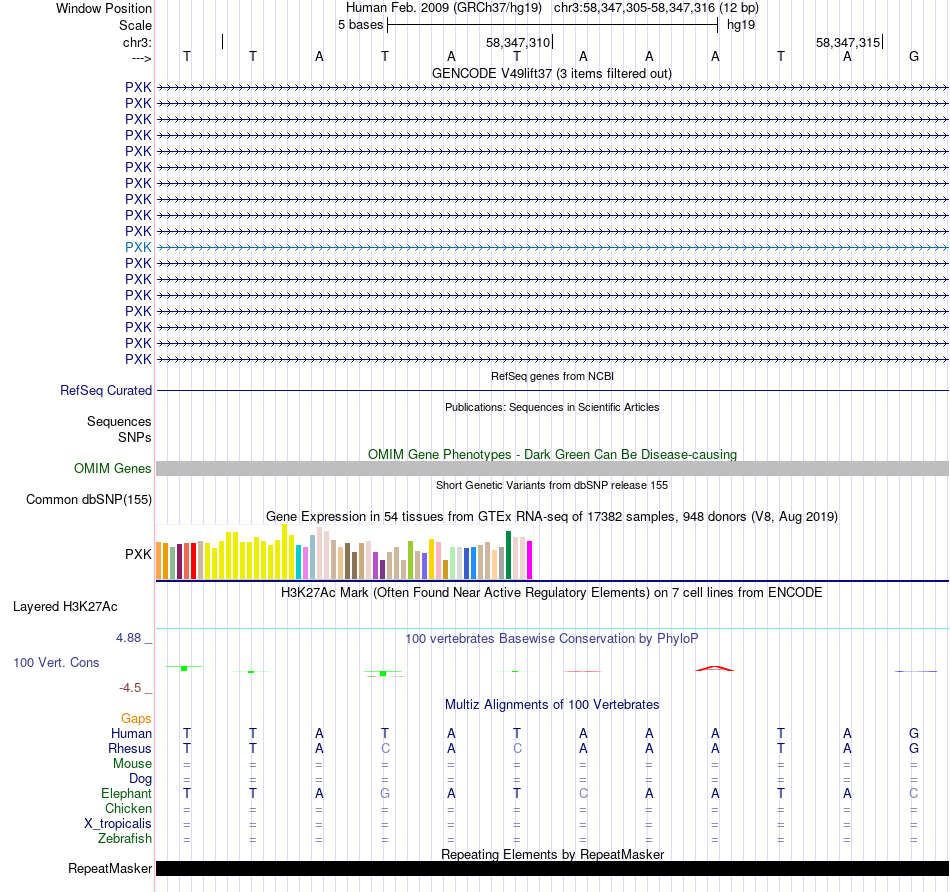Click the '--->' strand direction arrow
950x892 pixels.
click(x=141, y=58)
